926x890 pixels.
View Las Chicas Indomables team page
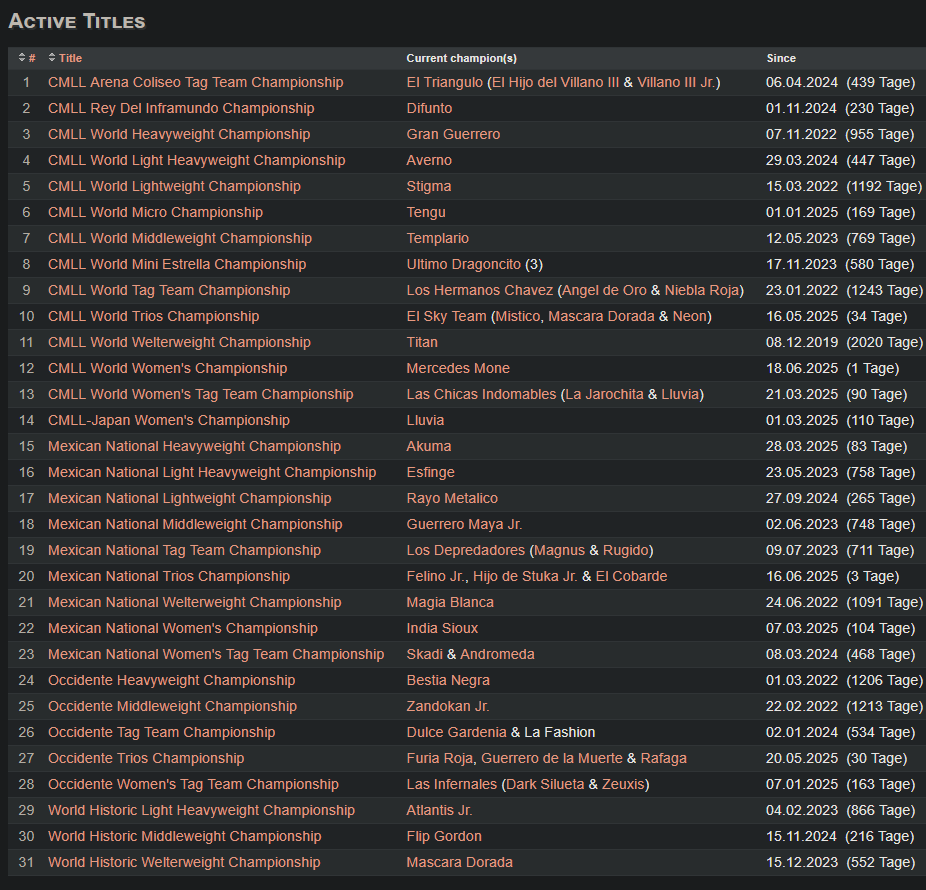(x=481, y=394)
